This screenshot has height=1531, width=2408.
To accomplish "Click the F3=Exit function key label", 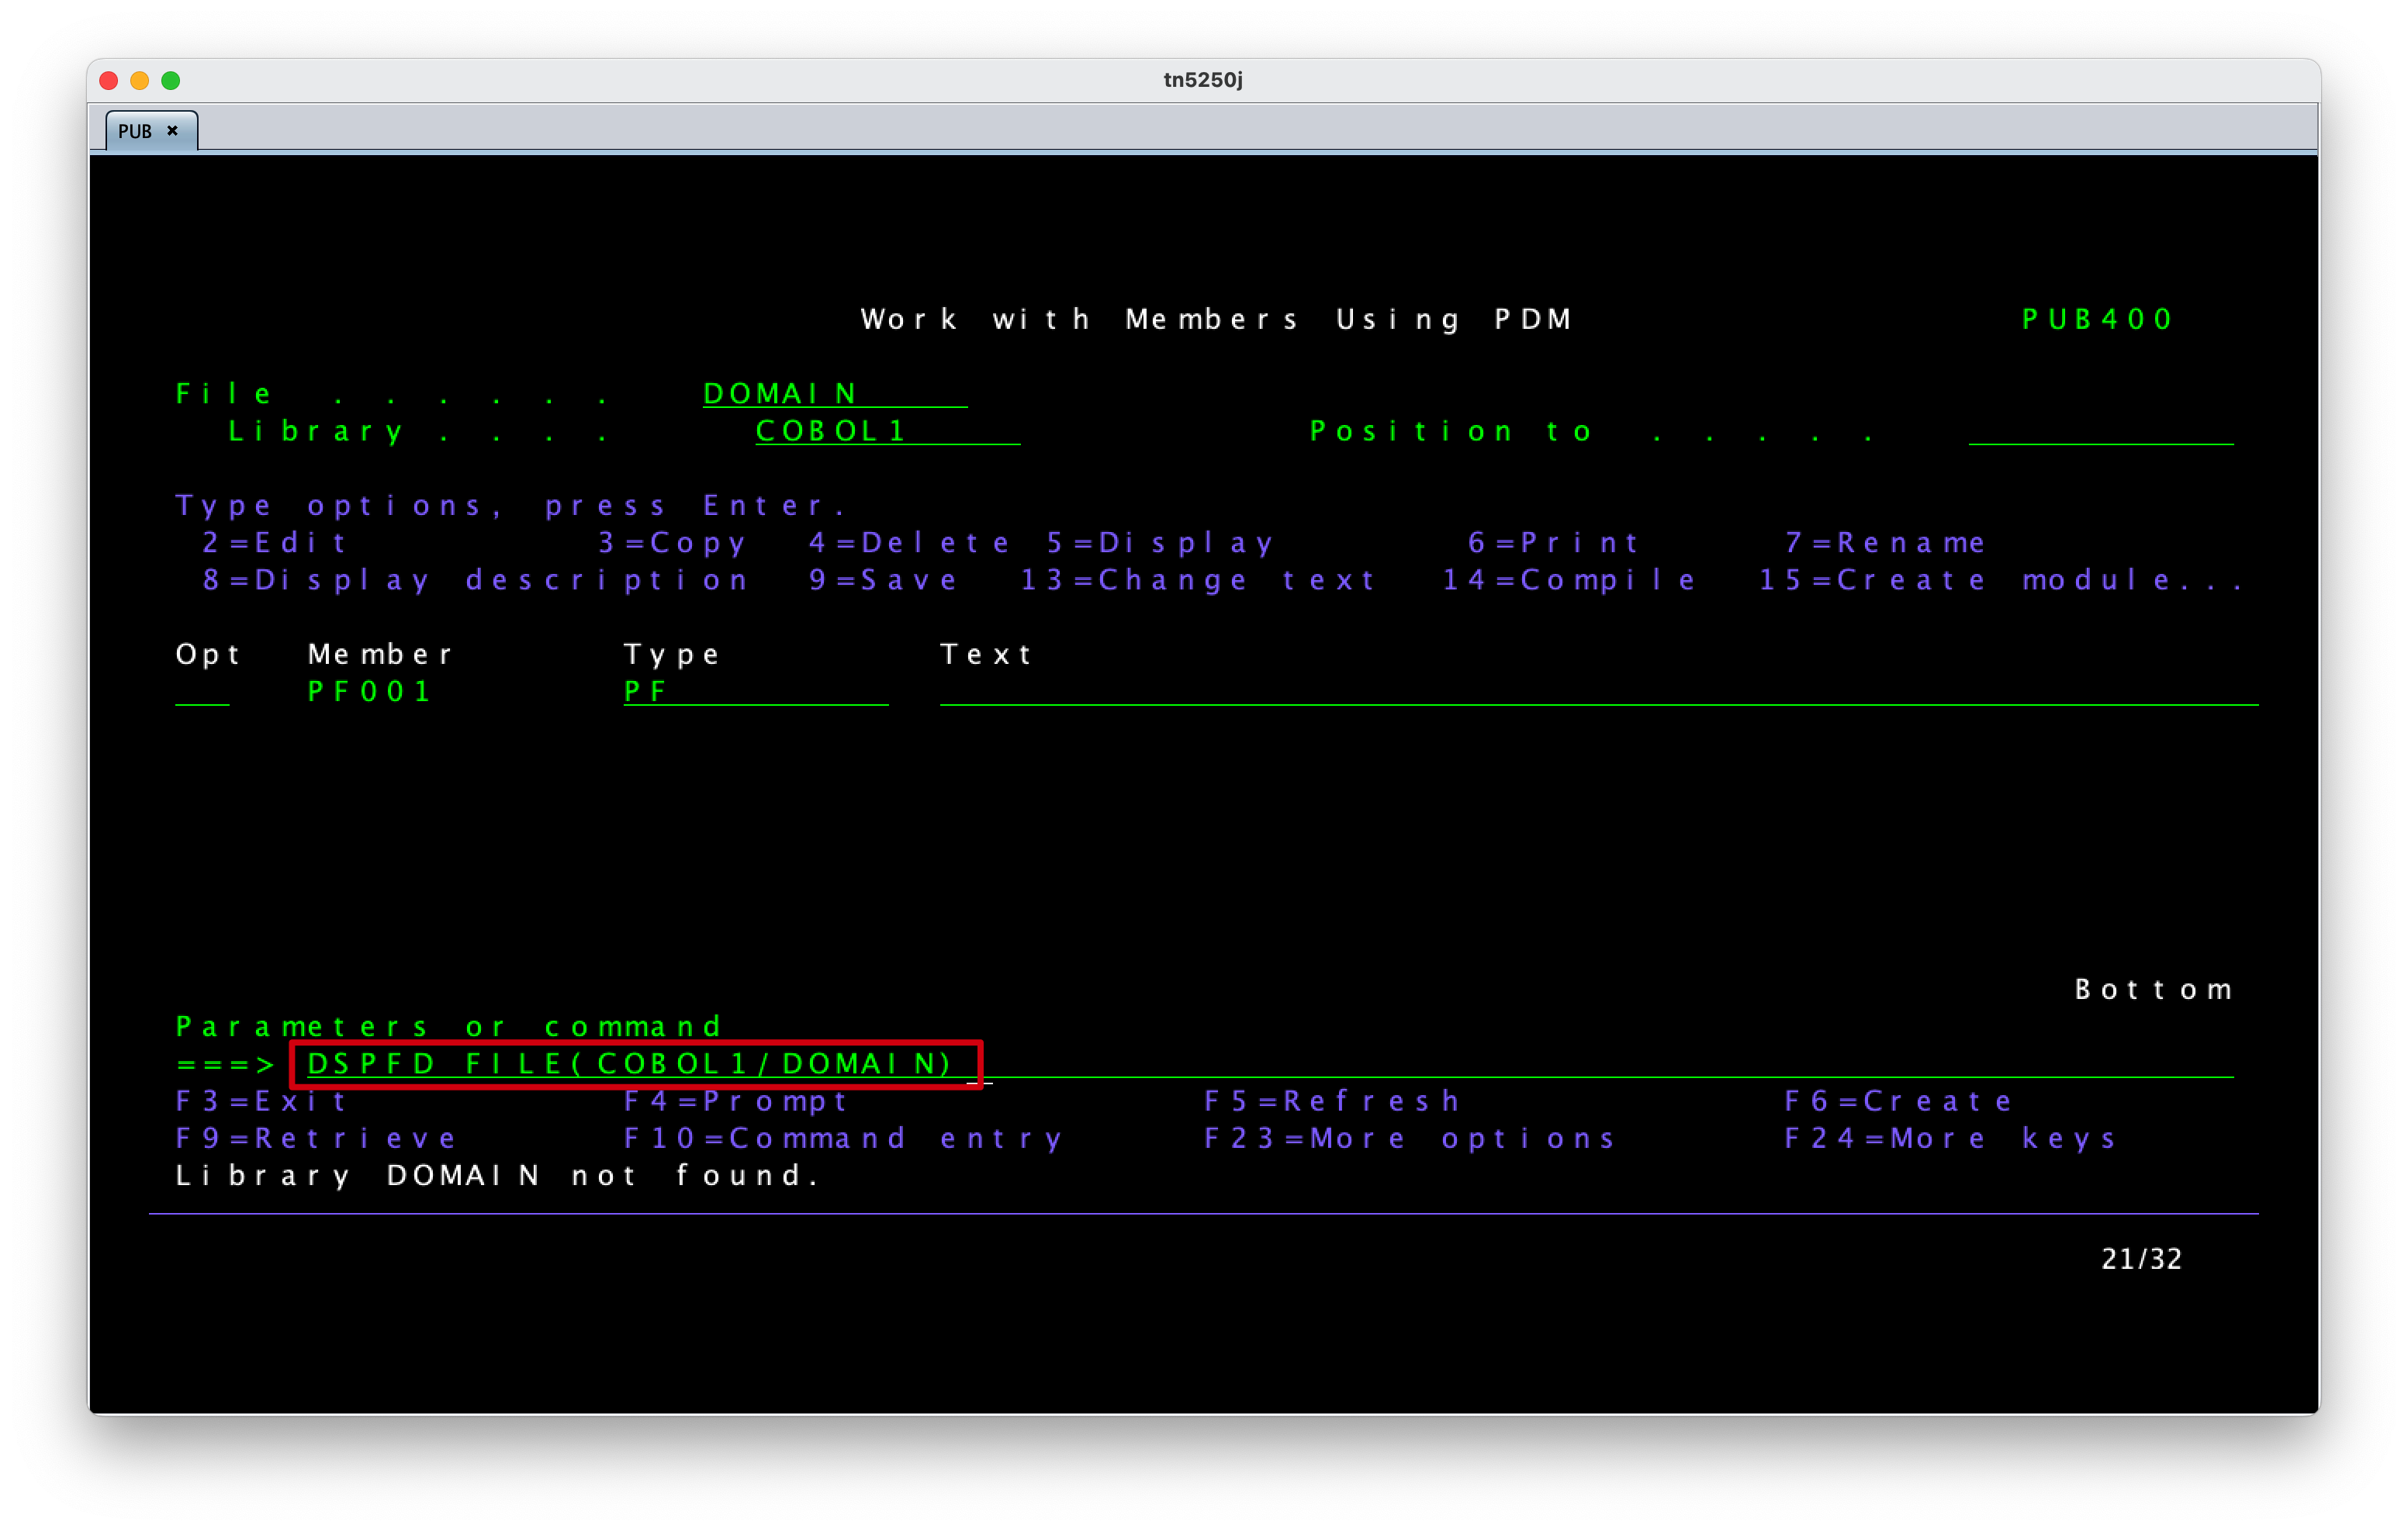I will (261, 1101).
